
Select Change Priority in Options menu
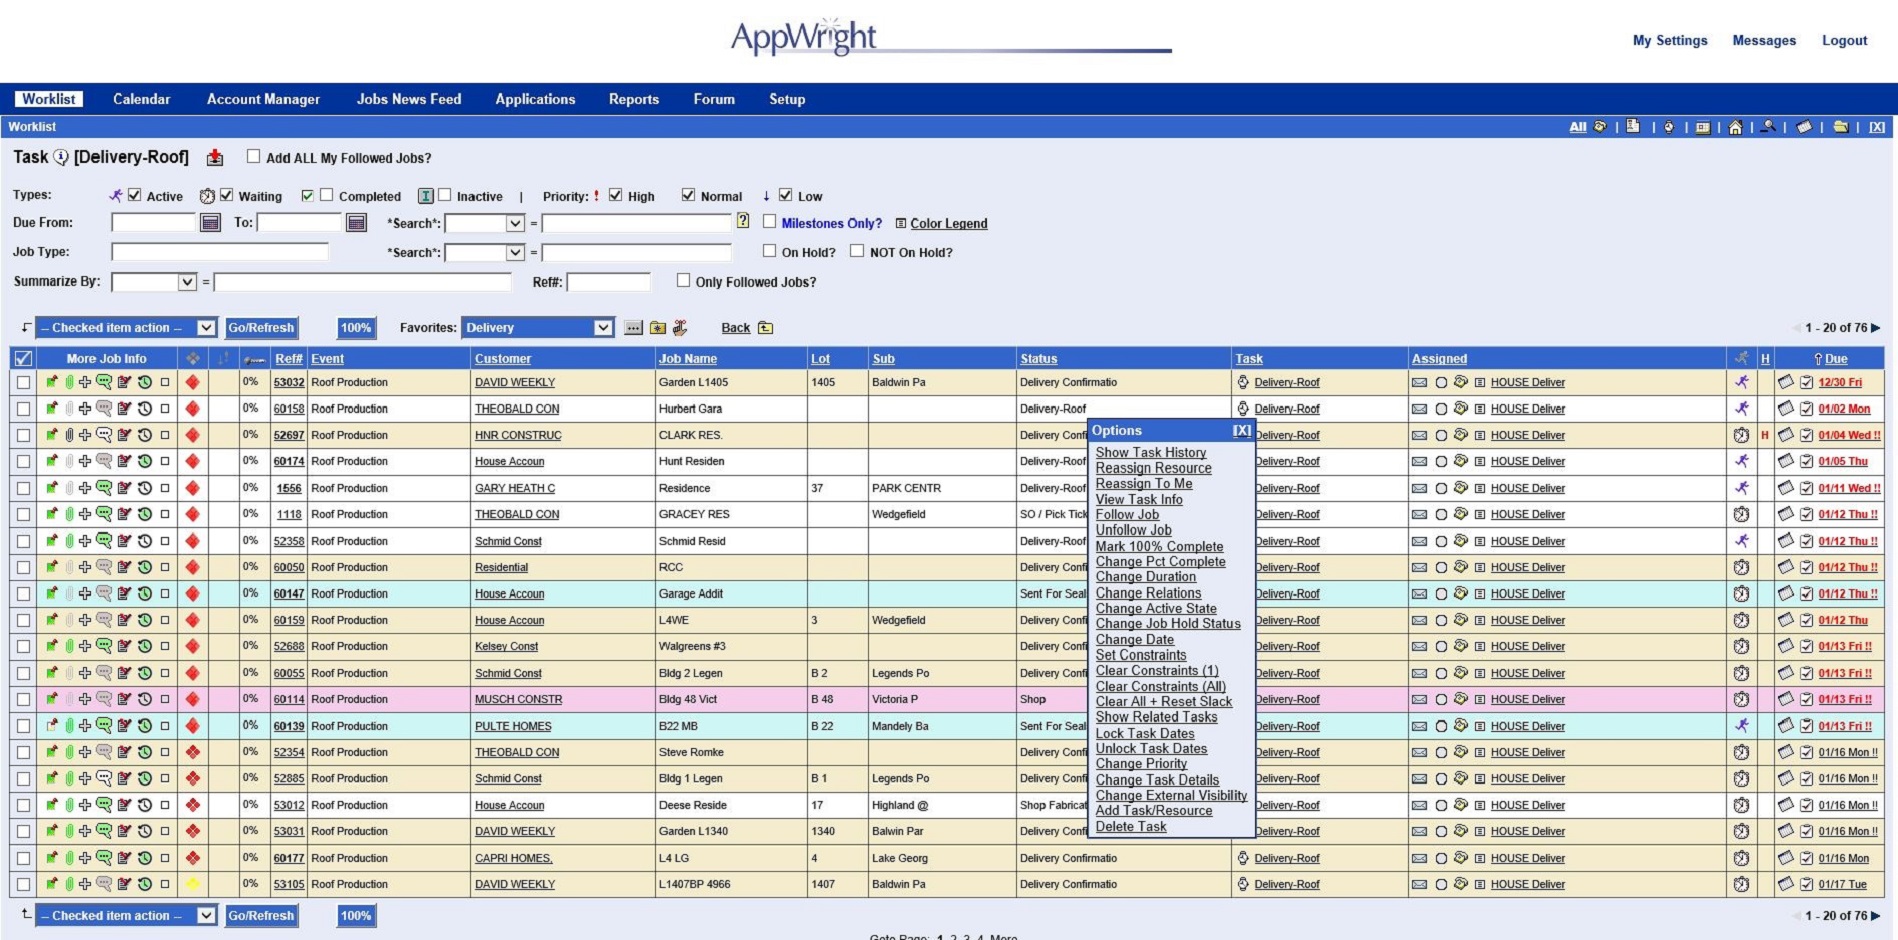[x=1141, y=764]
